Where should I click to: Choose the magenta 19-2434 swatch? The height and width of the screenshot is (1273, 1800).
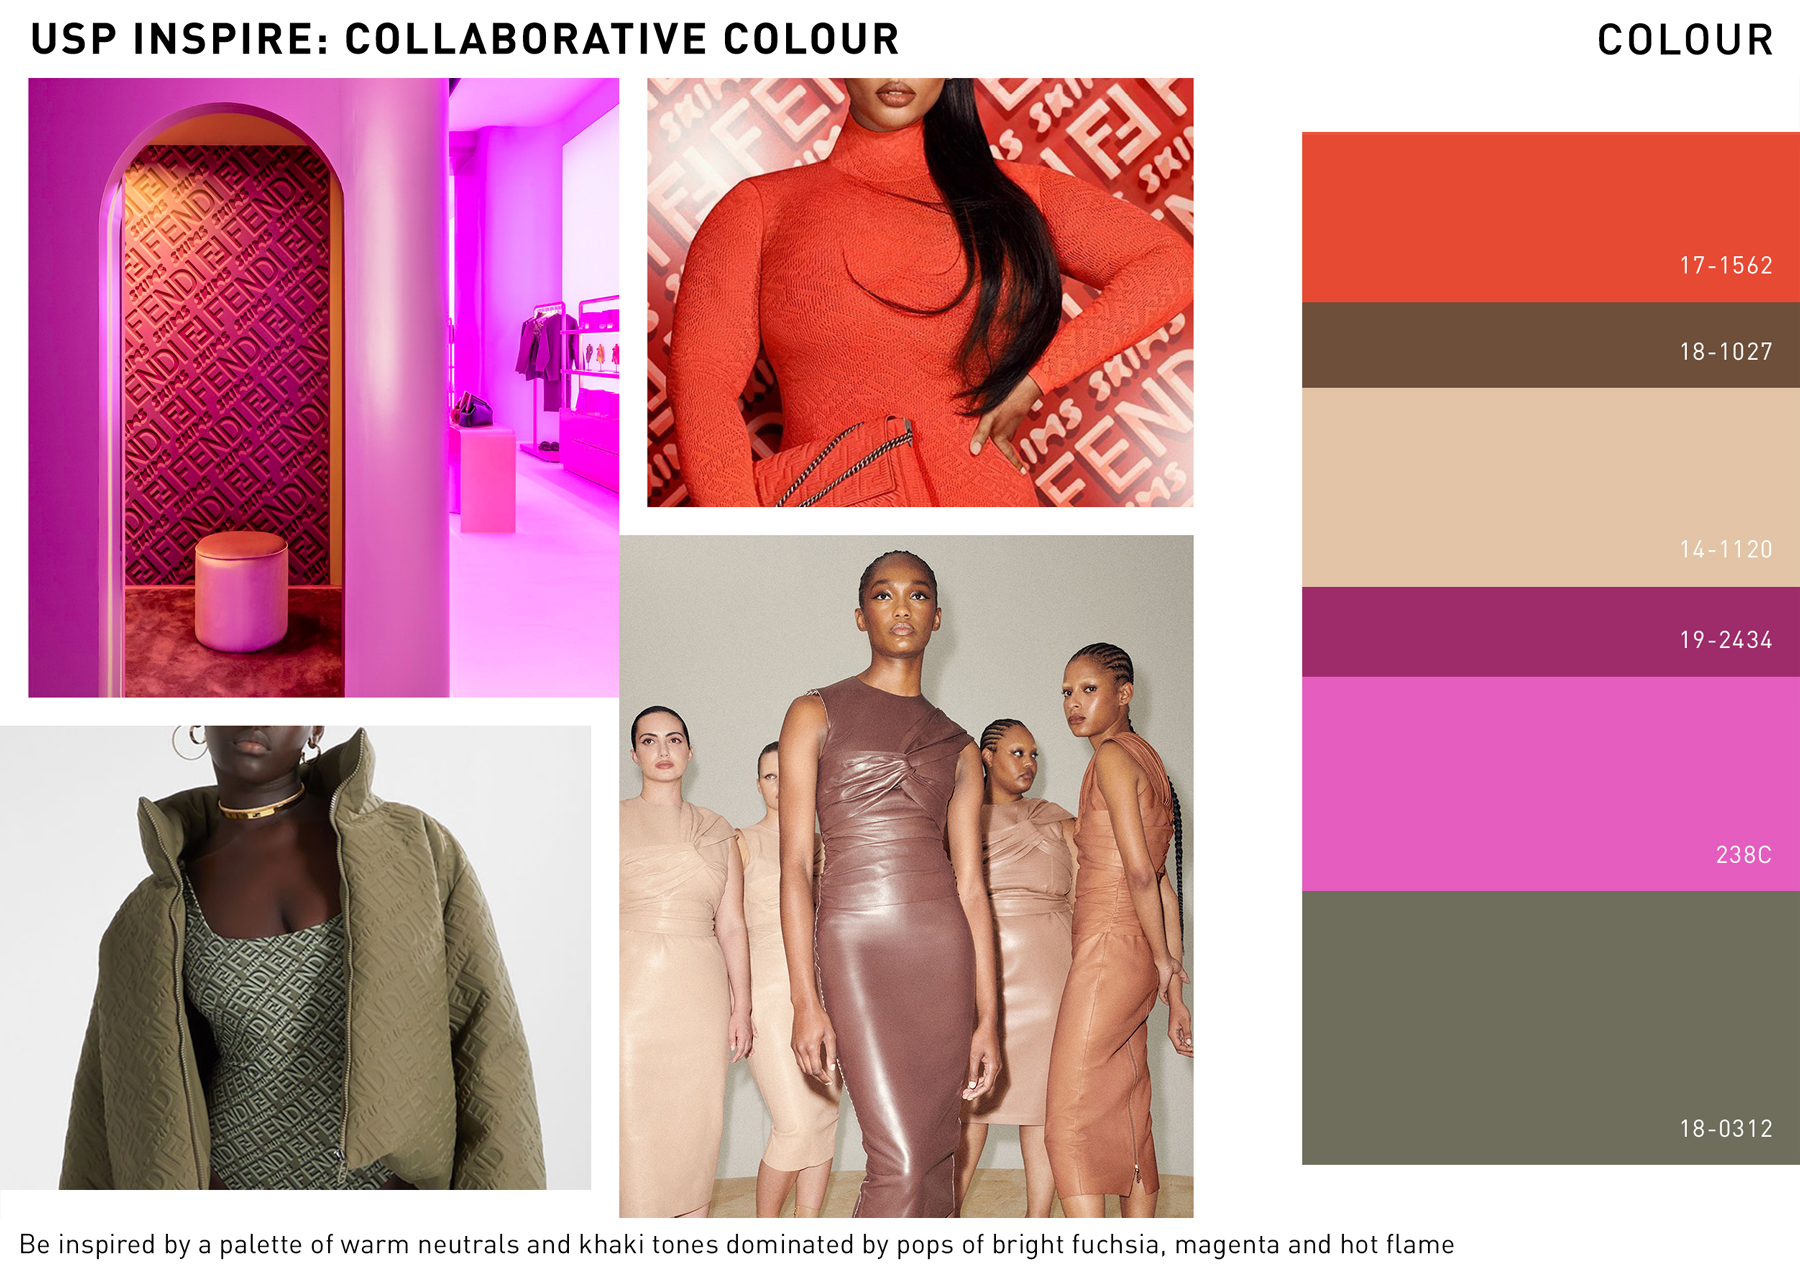[x=1550, y=632]
